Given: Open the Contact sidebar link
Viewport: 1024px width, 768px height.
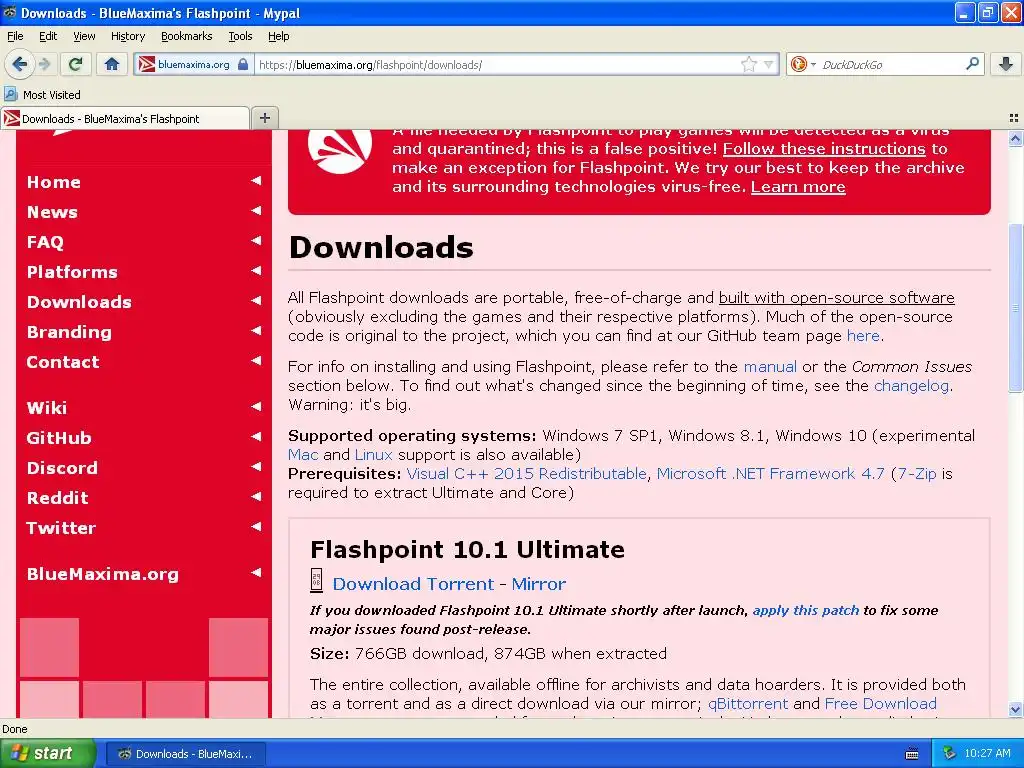Looking at the screenshot, I should (x=63, y=362).
